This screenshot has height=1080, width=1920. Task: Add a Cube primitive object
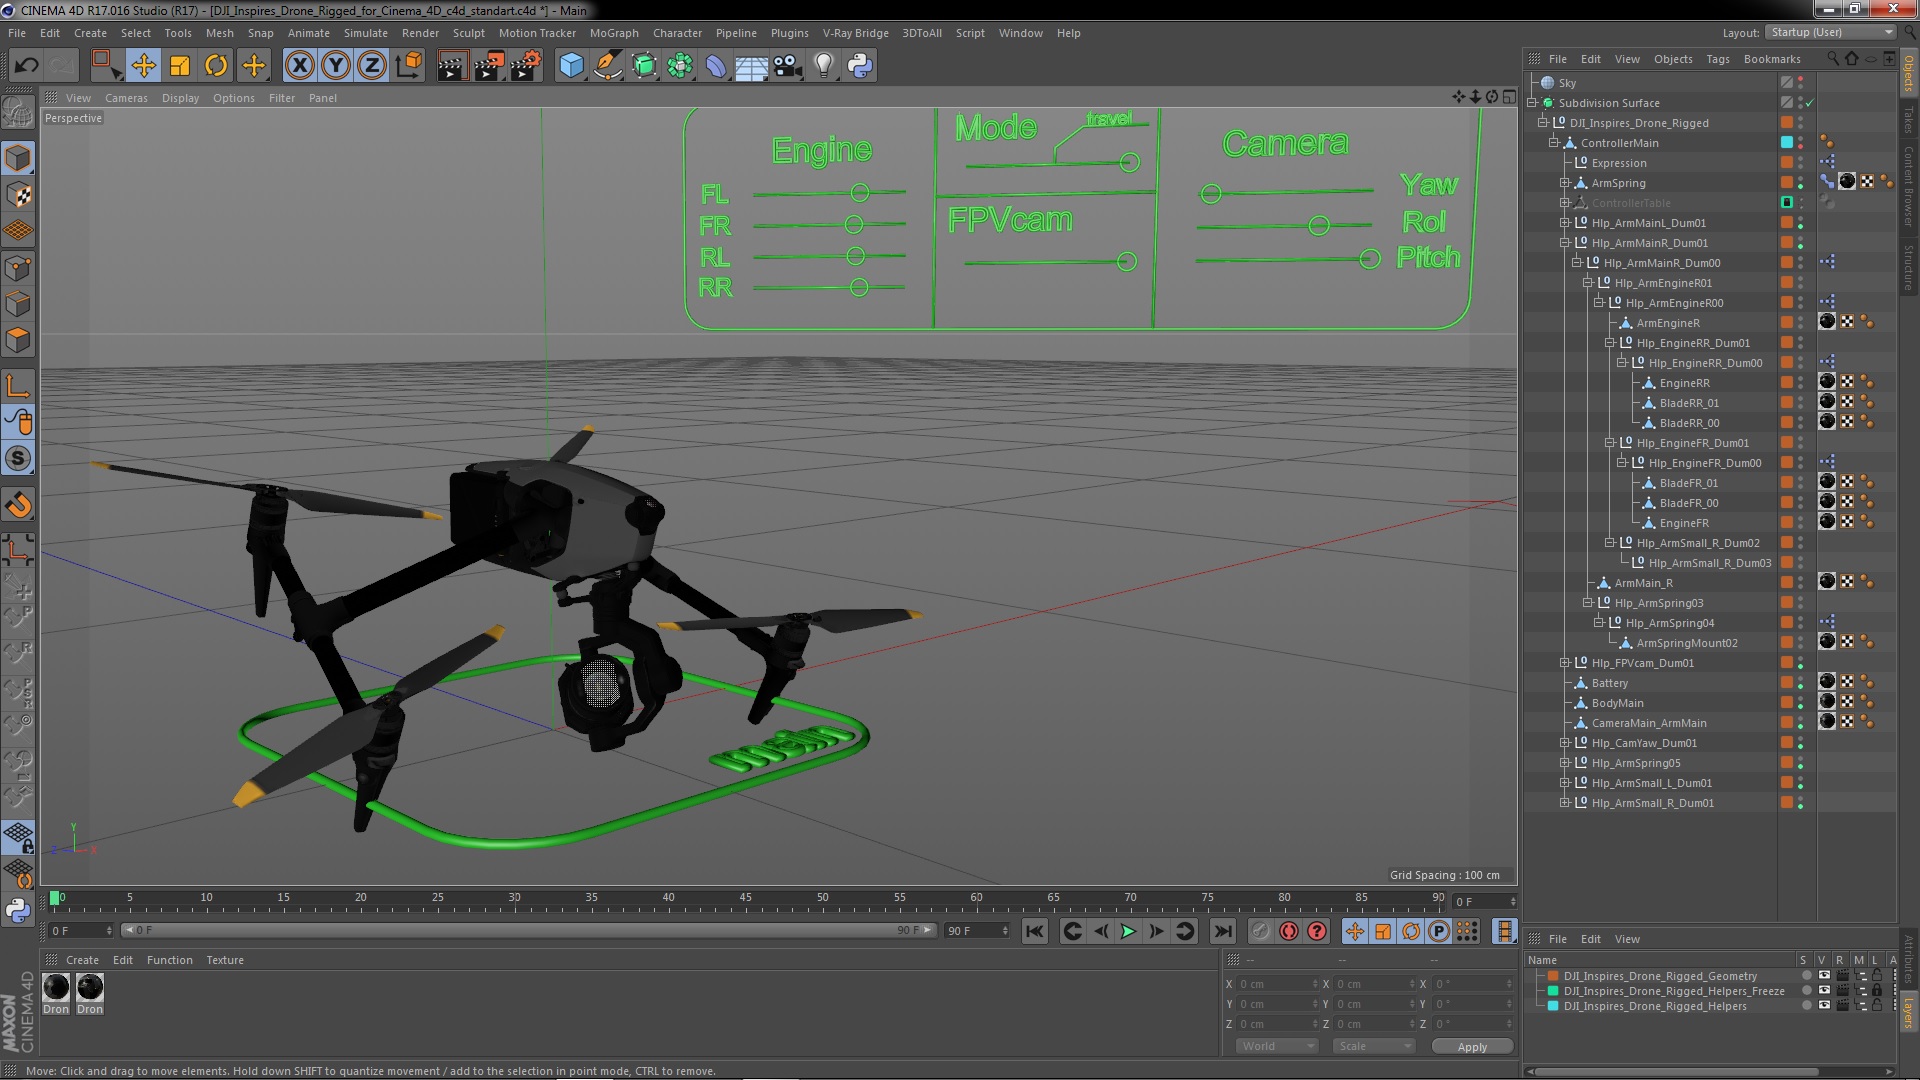tap(571, 66)
